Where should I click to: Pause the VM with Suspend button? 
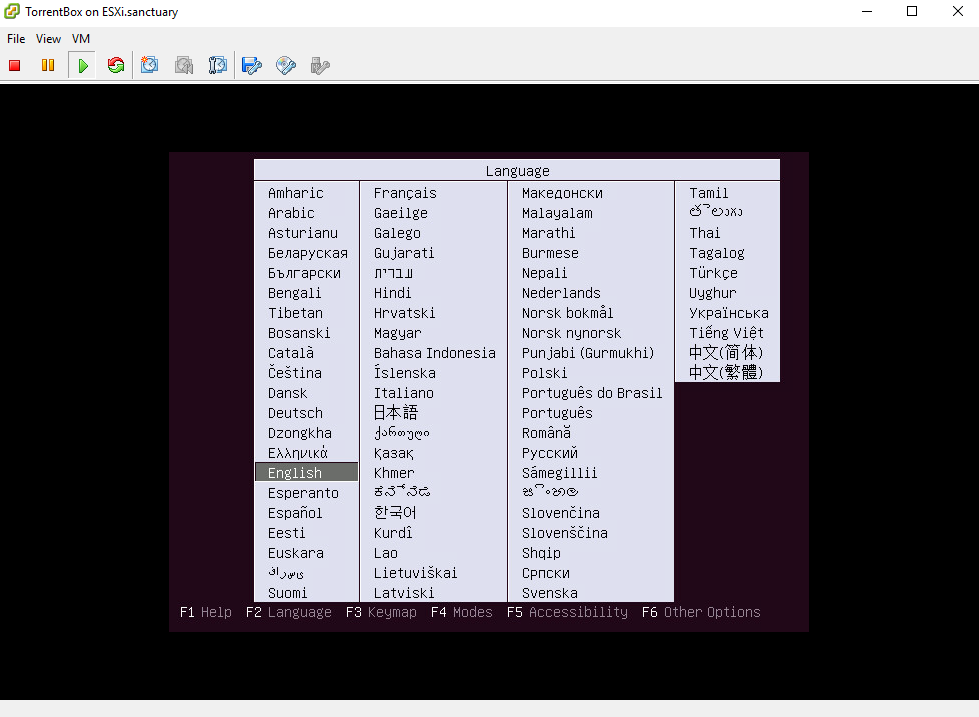(x=47, y=66)
